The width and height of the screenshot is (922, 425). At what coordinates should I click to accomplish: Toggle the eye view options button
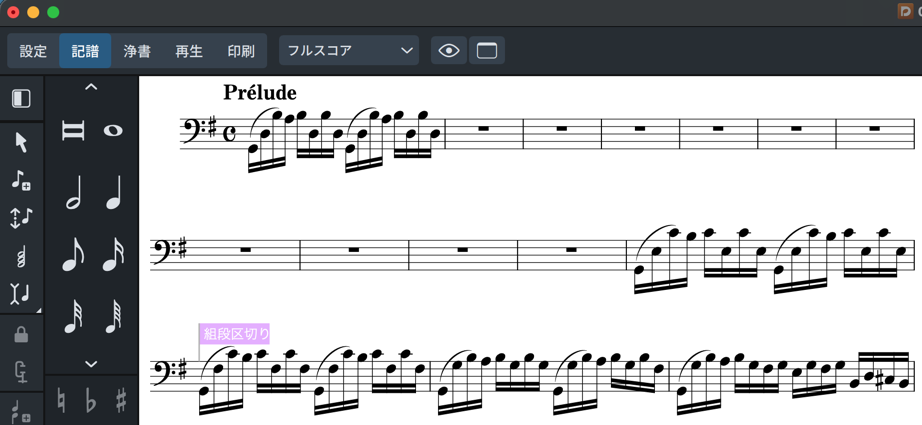pyautogui.click(x=449, y=51)
